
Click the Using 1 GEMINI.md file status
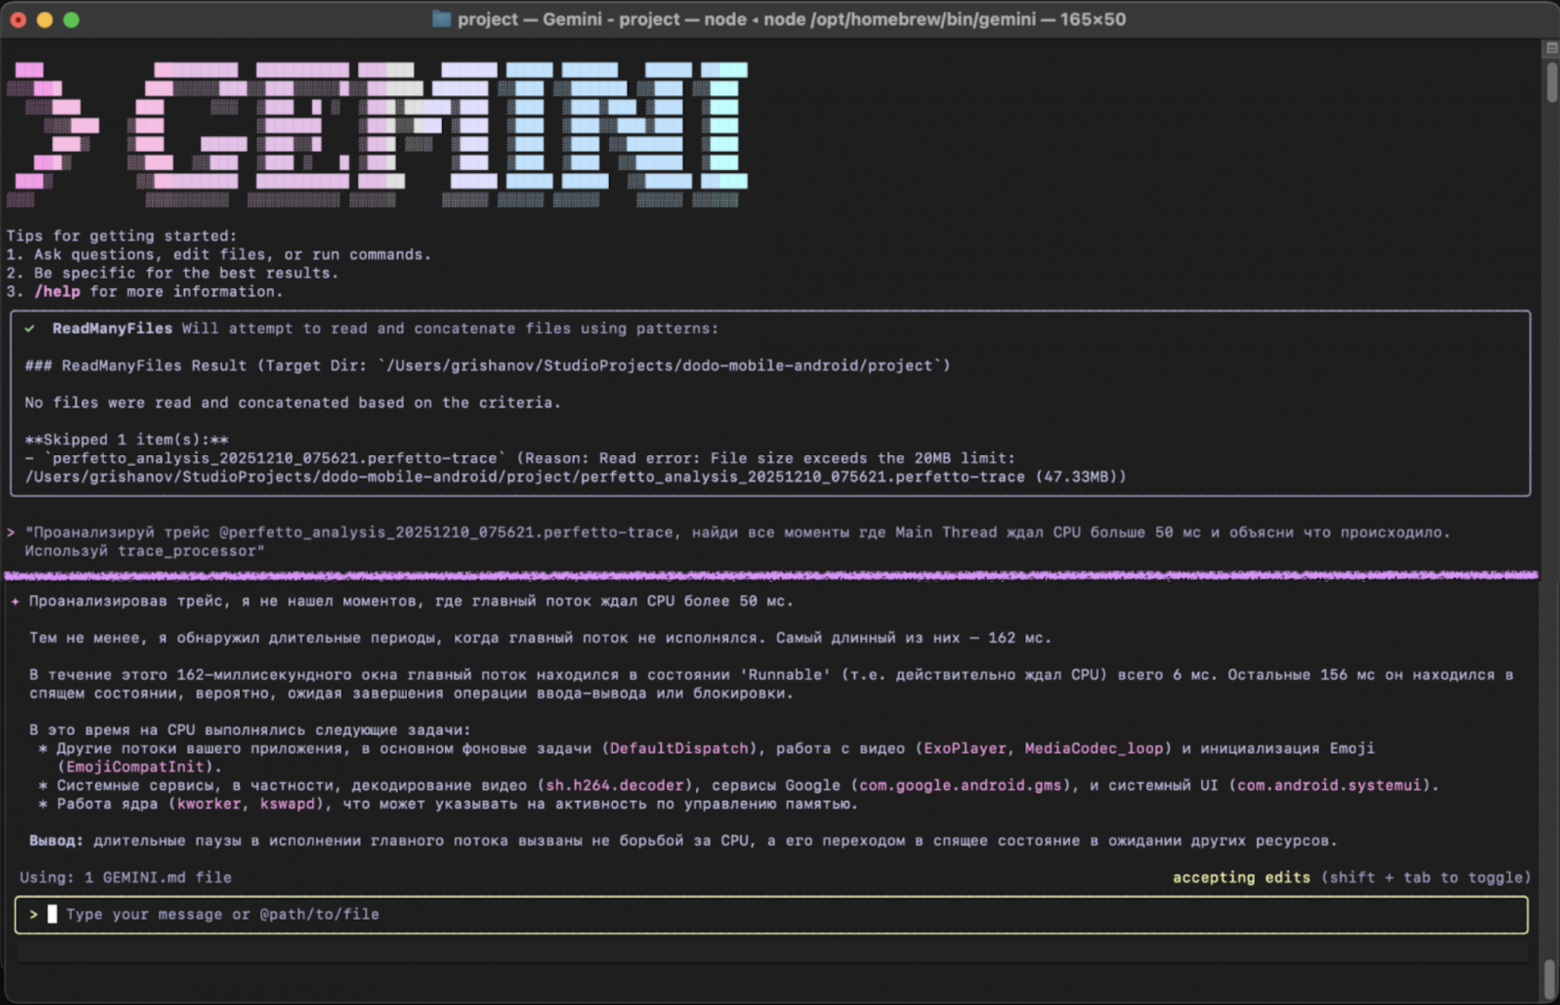pos(125,878)
